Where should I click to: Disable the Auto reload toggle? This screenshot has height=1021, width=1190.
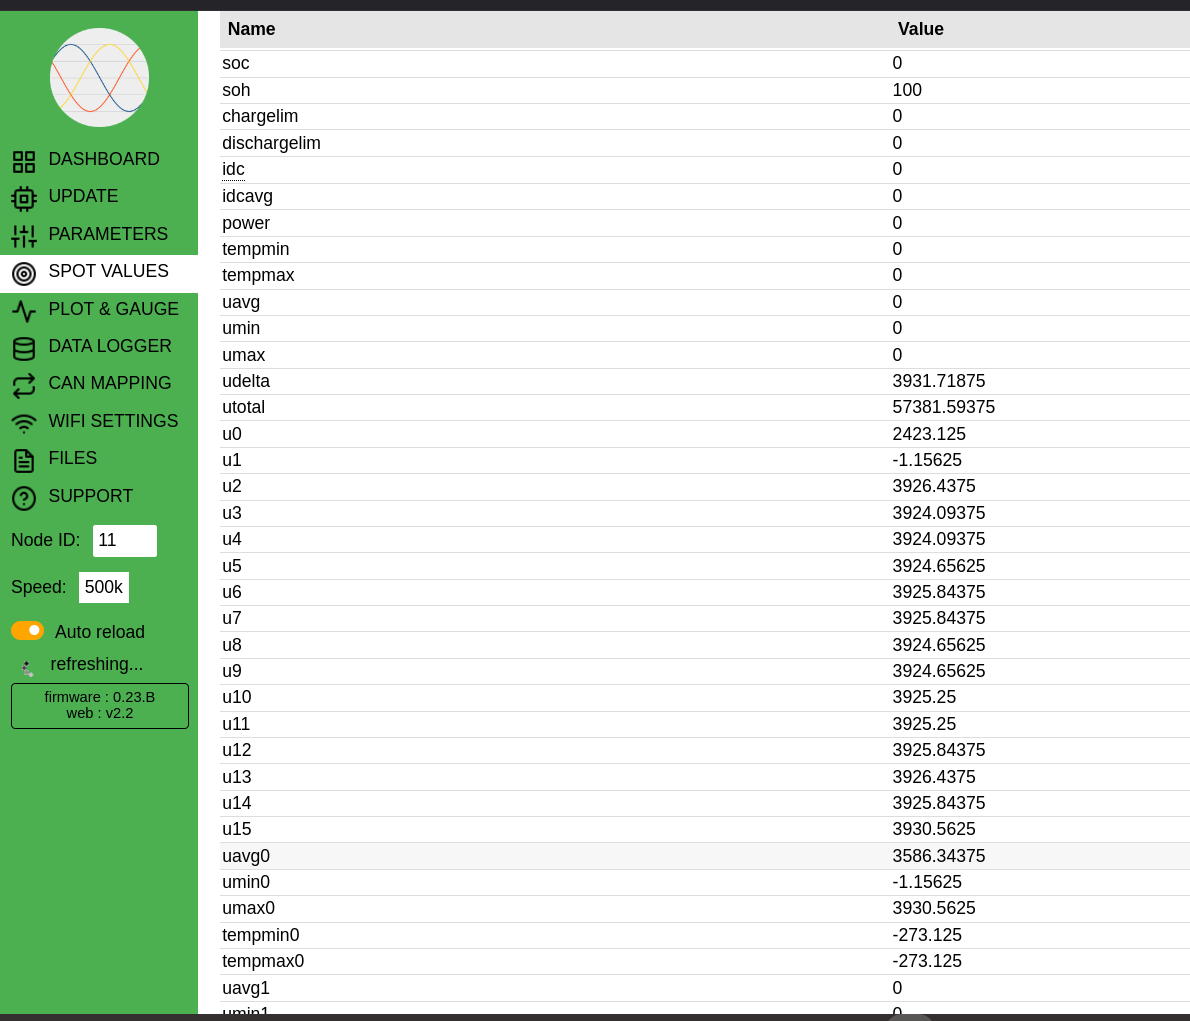[x=27, y=631]
